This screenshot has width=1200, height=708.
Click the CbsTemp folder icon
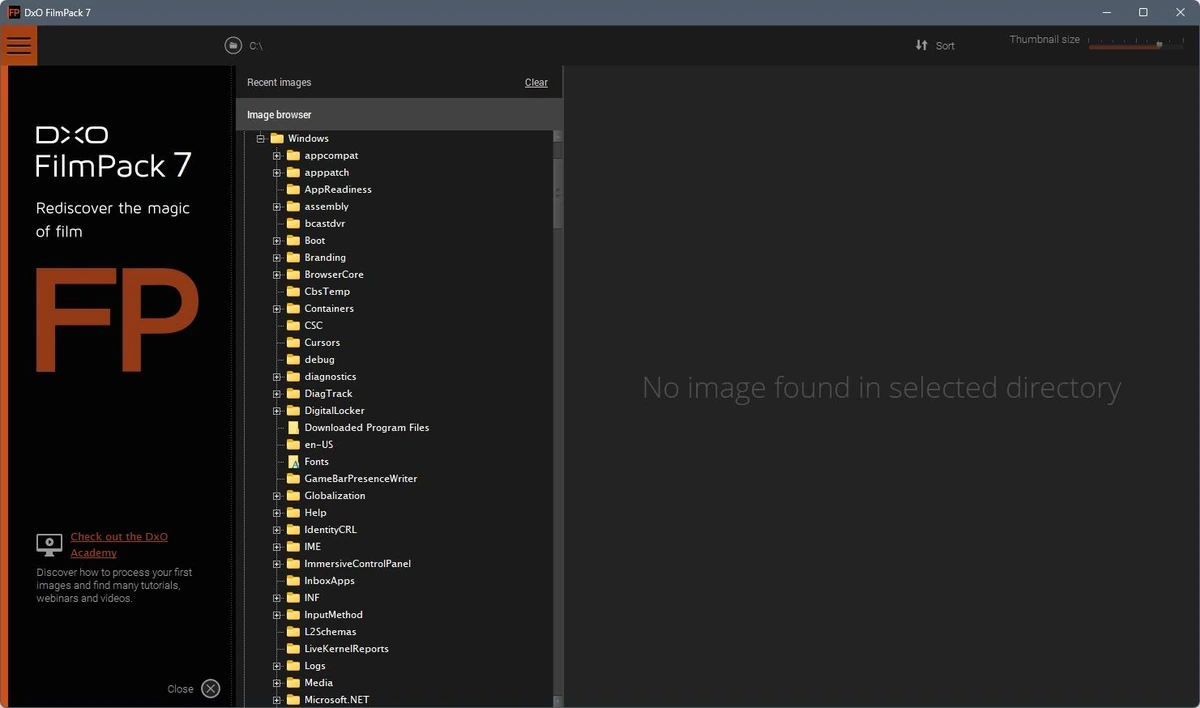[x=294, y=292]
